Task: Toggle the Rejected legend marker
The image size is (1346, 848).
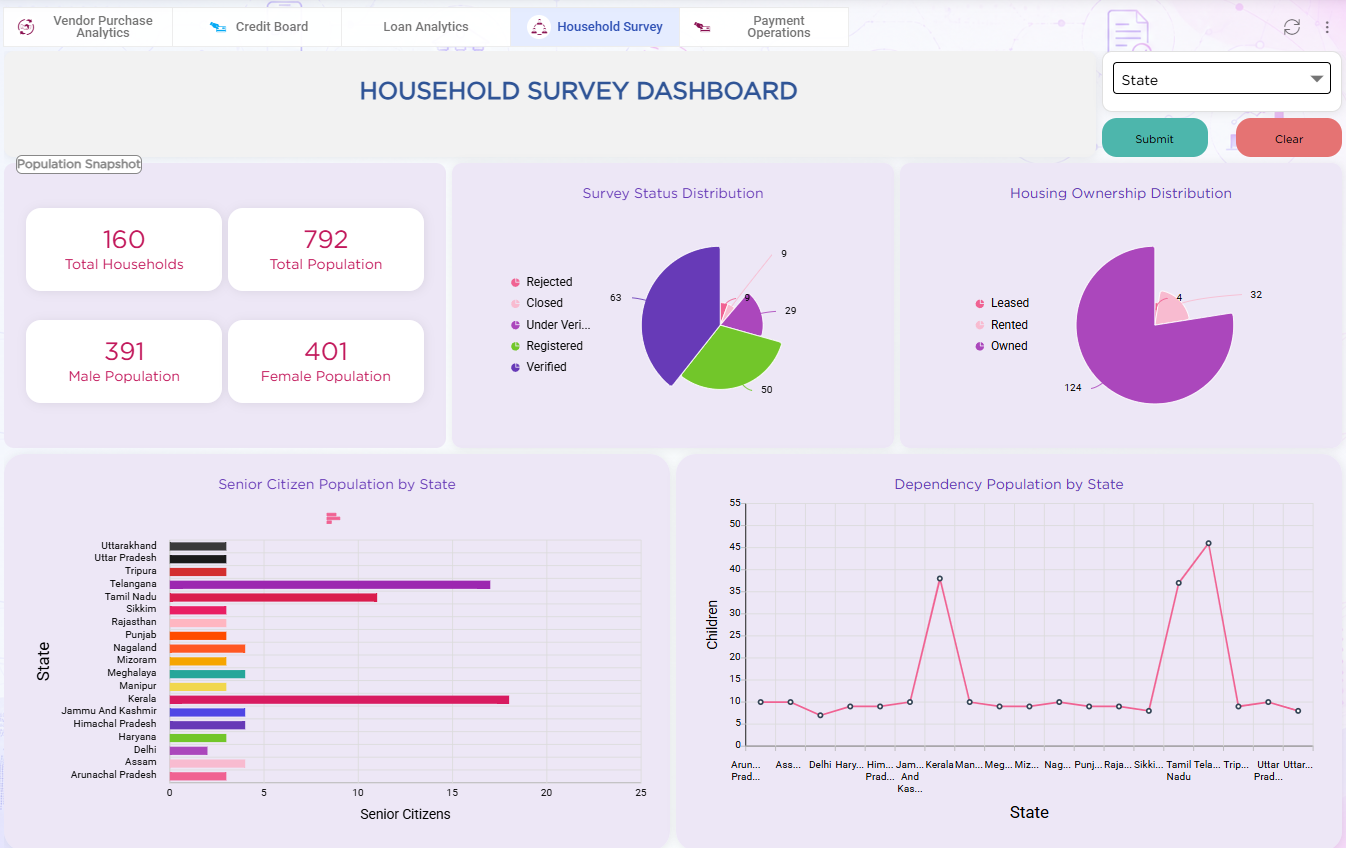Action: tap(516, 282)
